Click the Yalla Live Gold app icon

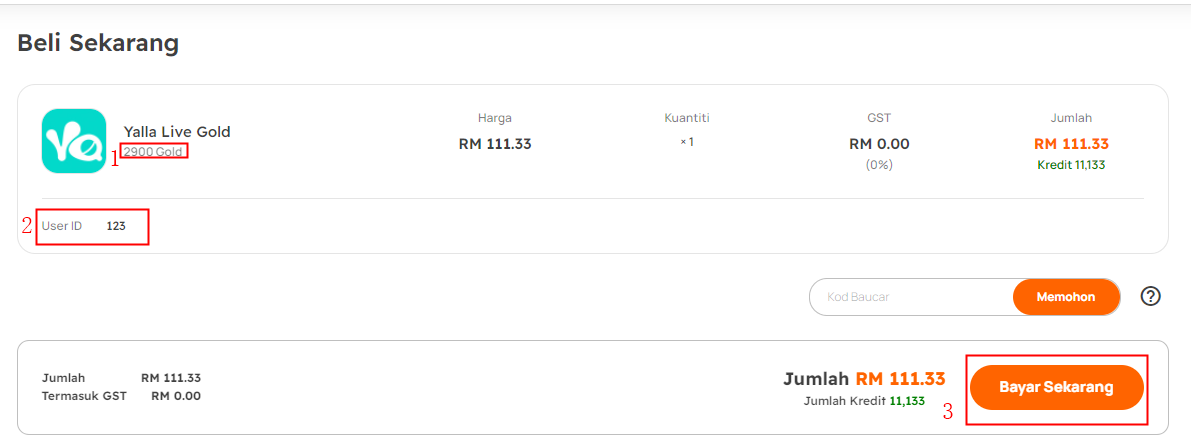(74, 141)
